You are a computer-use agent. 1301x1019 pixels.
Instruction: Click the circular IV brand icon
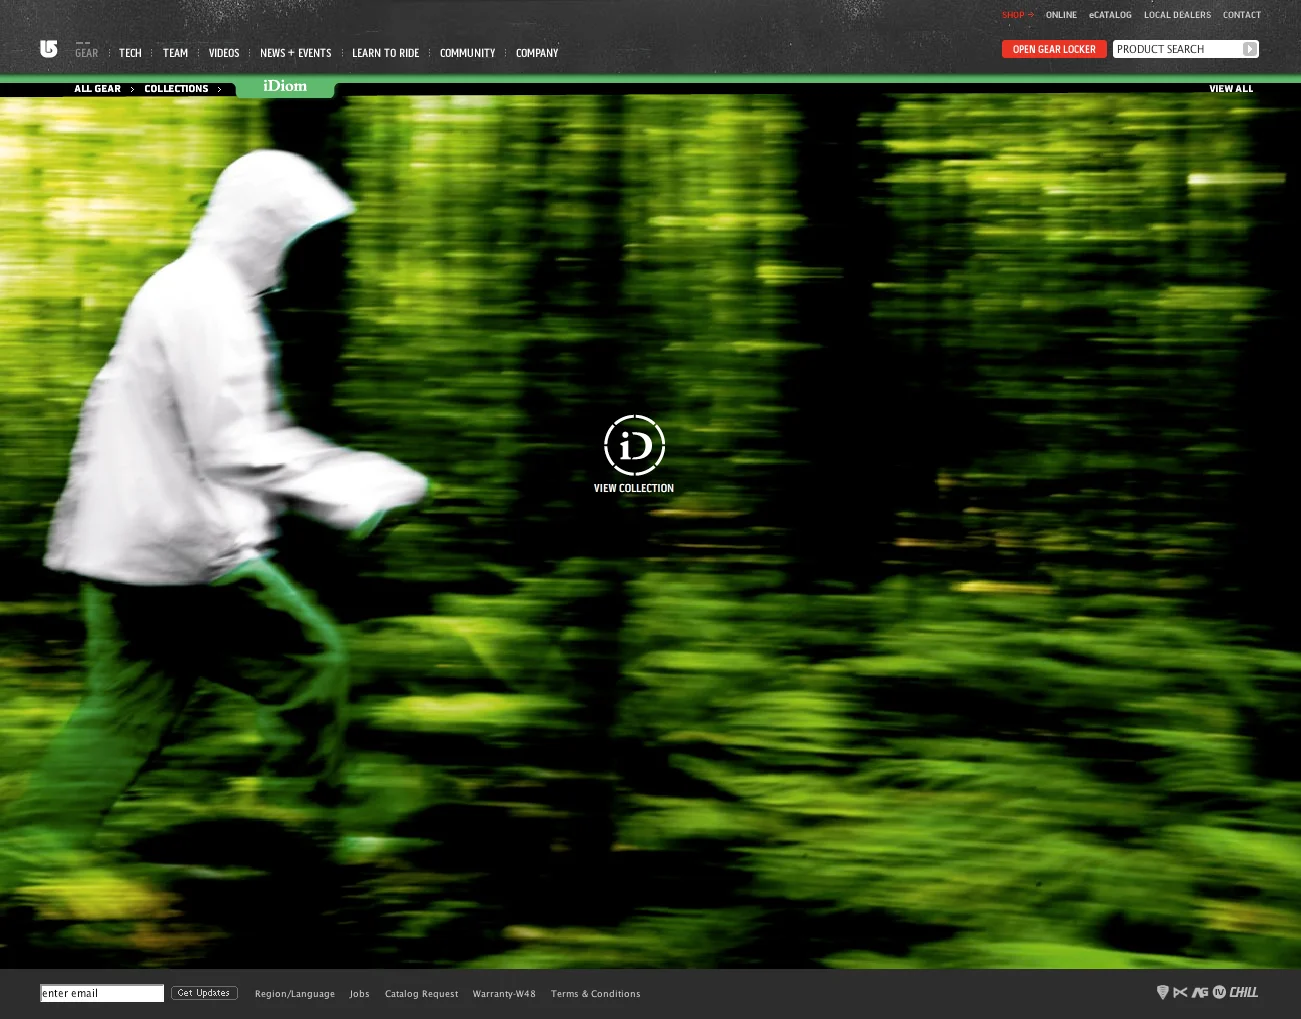[x=1219, y=992]
